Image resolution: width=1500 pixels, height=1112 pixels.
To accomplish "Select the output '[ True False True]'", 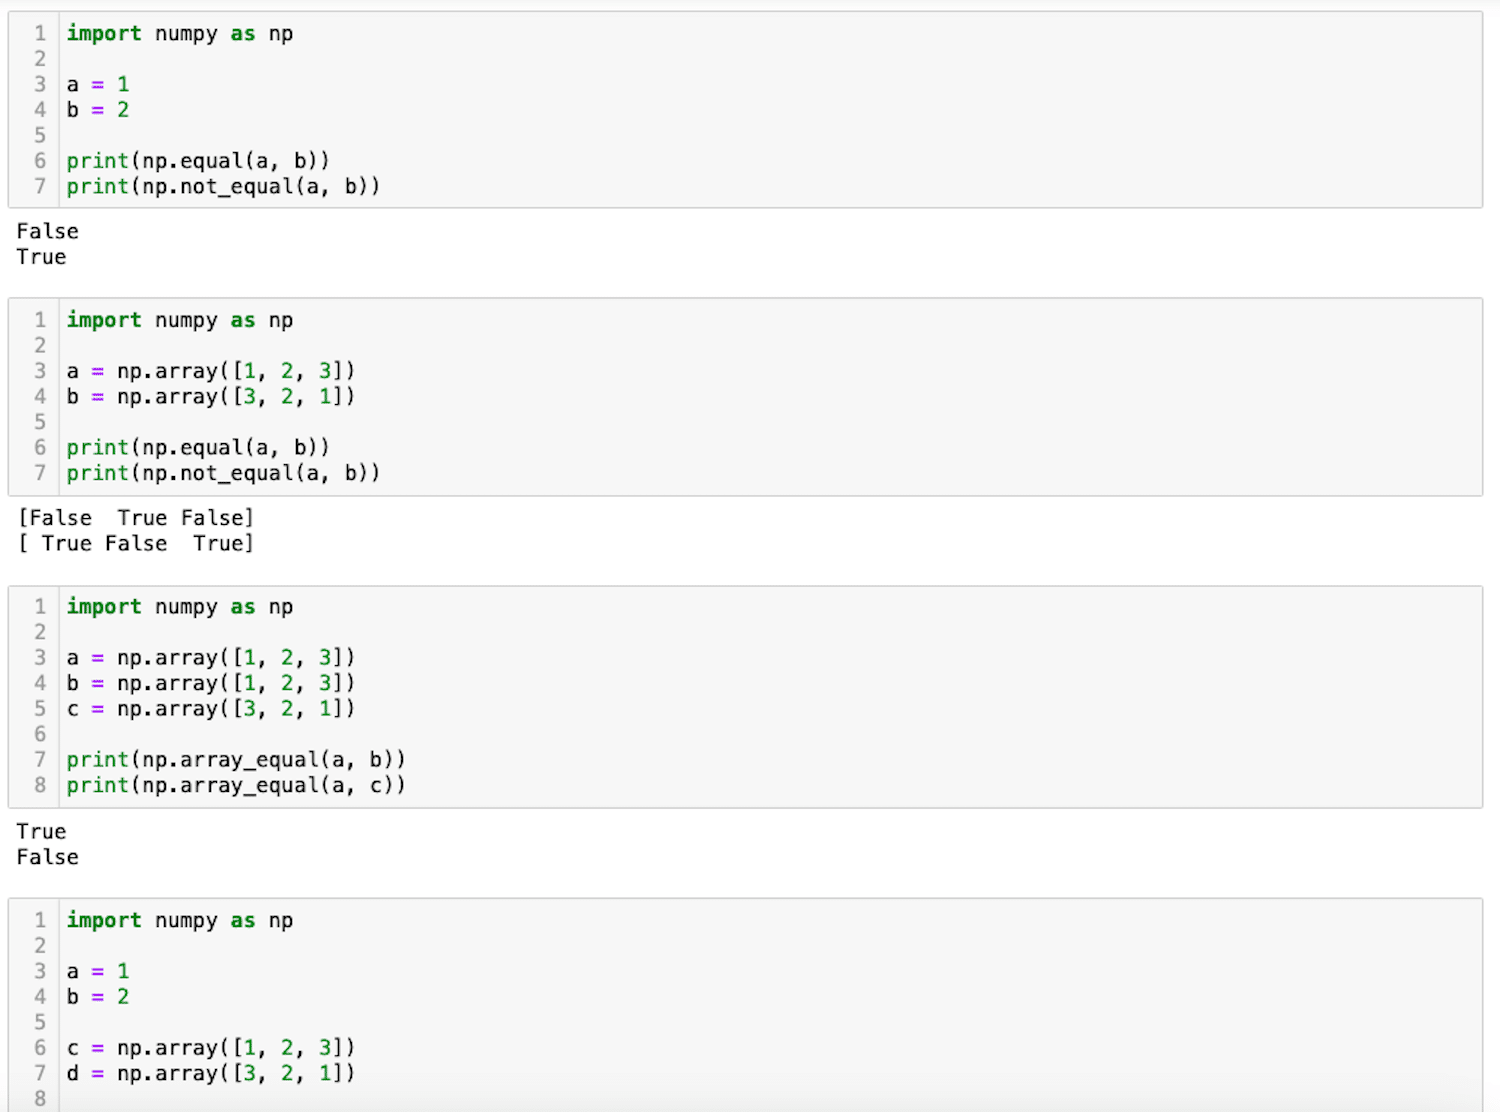I will (x=136, y=544).
